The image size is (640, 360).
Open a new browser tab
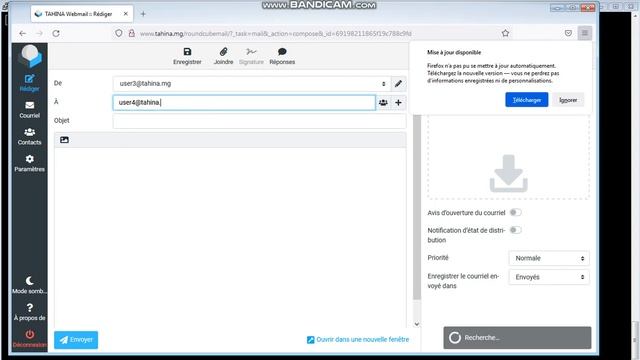click(x=143, y=14)
